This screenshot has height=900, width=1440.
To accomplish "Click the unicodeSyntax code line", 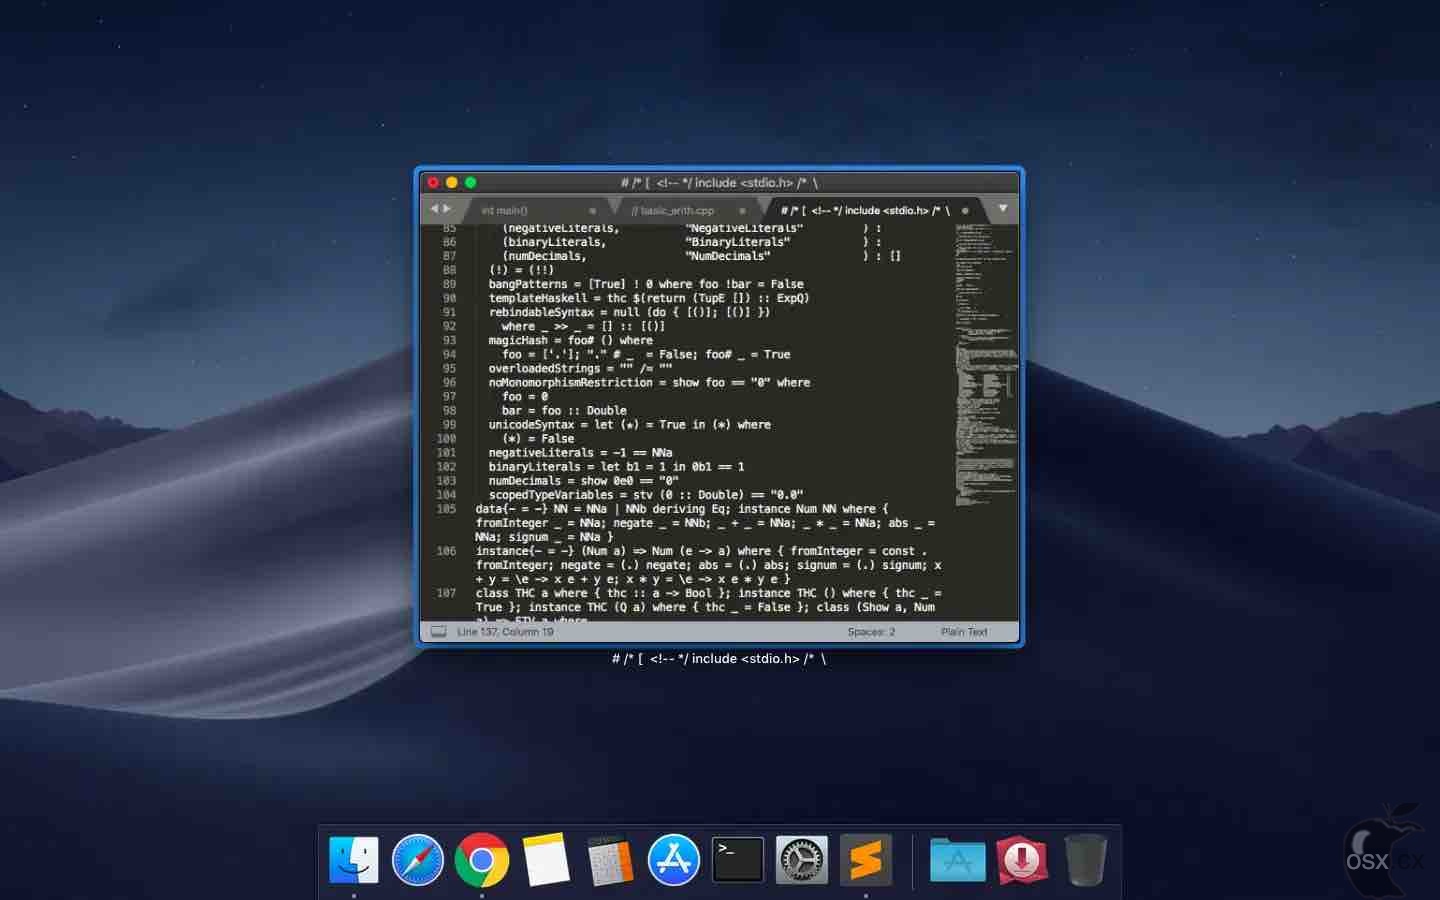I will [629, 424].
